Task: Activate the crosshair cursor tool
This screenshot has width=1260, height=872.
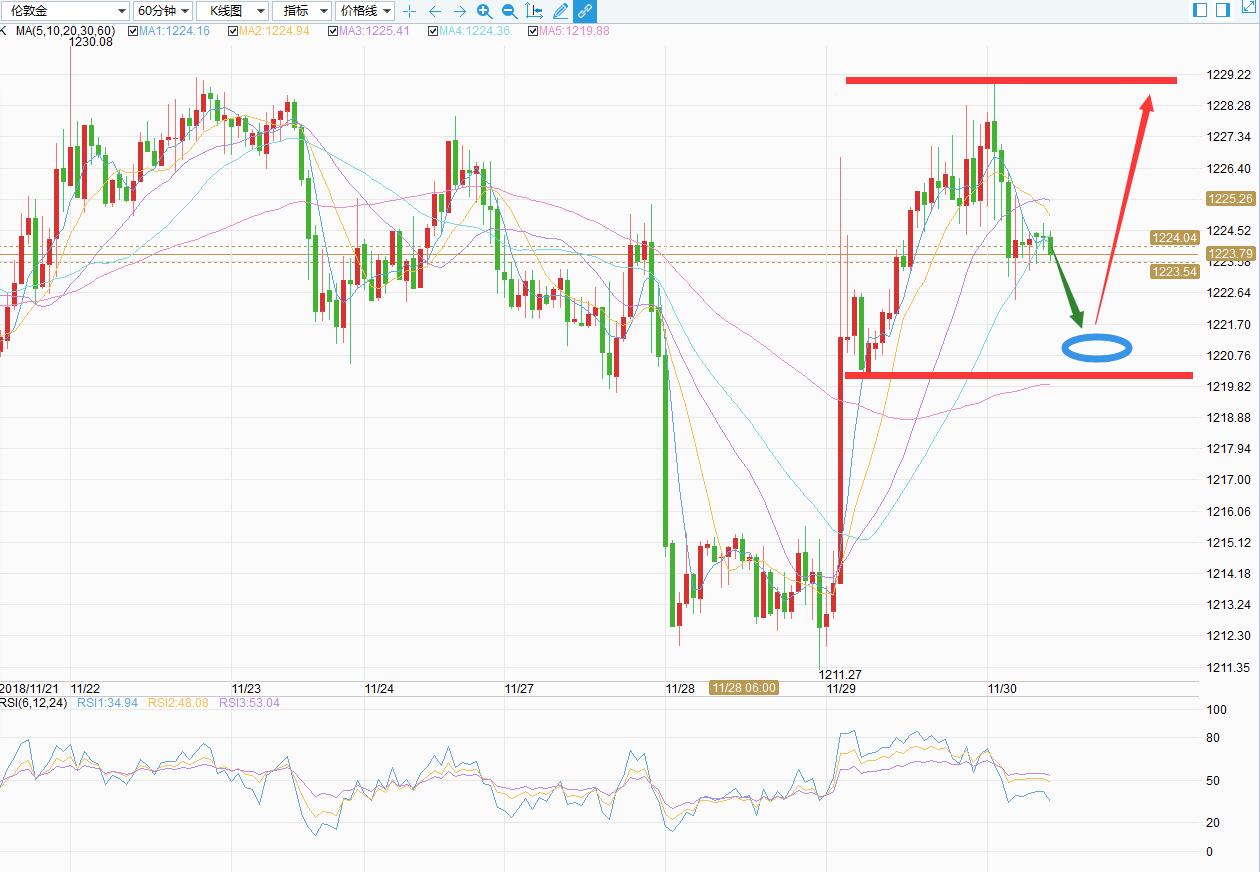Action: pyautogui.click(x=409, y=11)
